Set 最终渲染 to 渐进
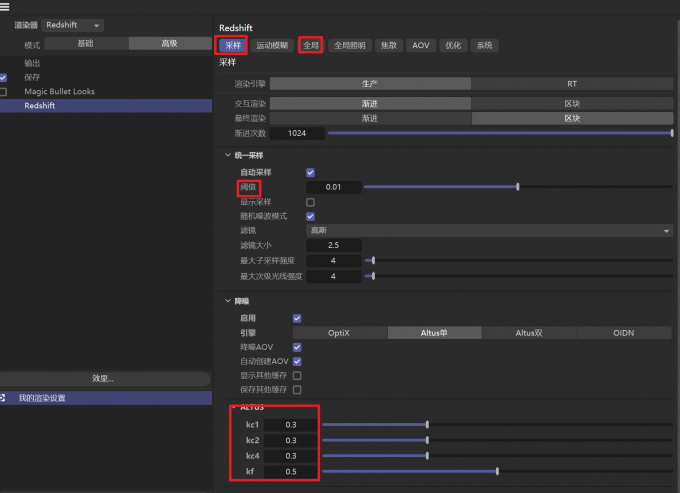Viewport: 680px width, 493px height. point(370,118)
